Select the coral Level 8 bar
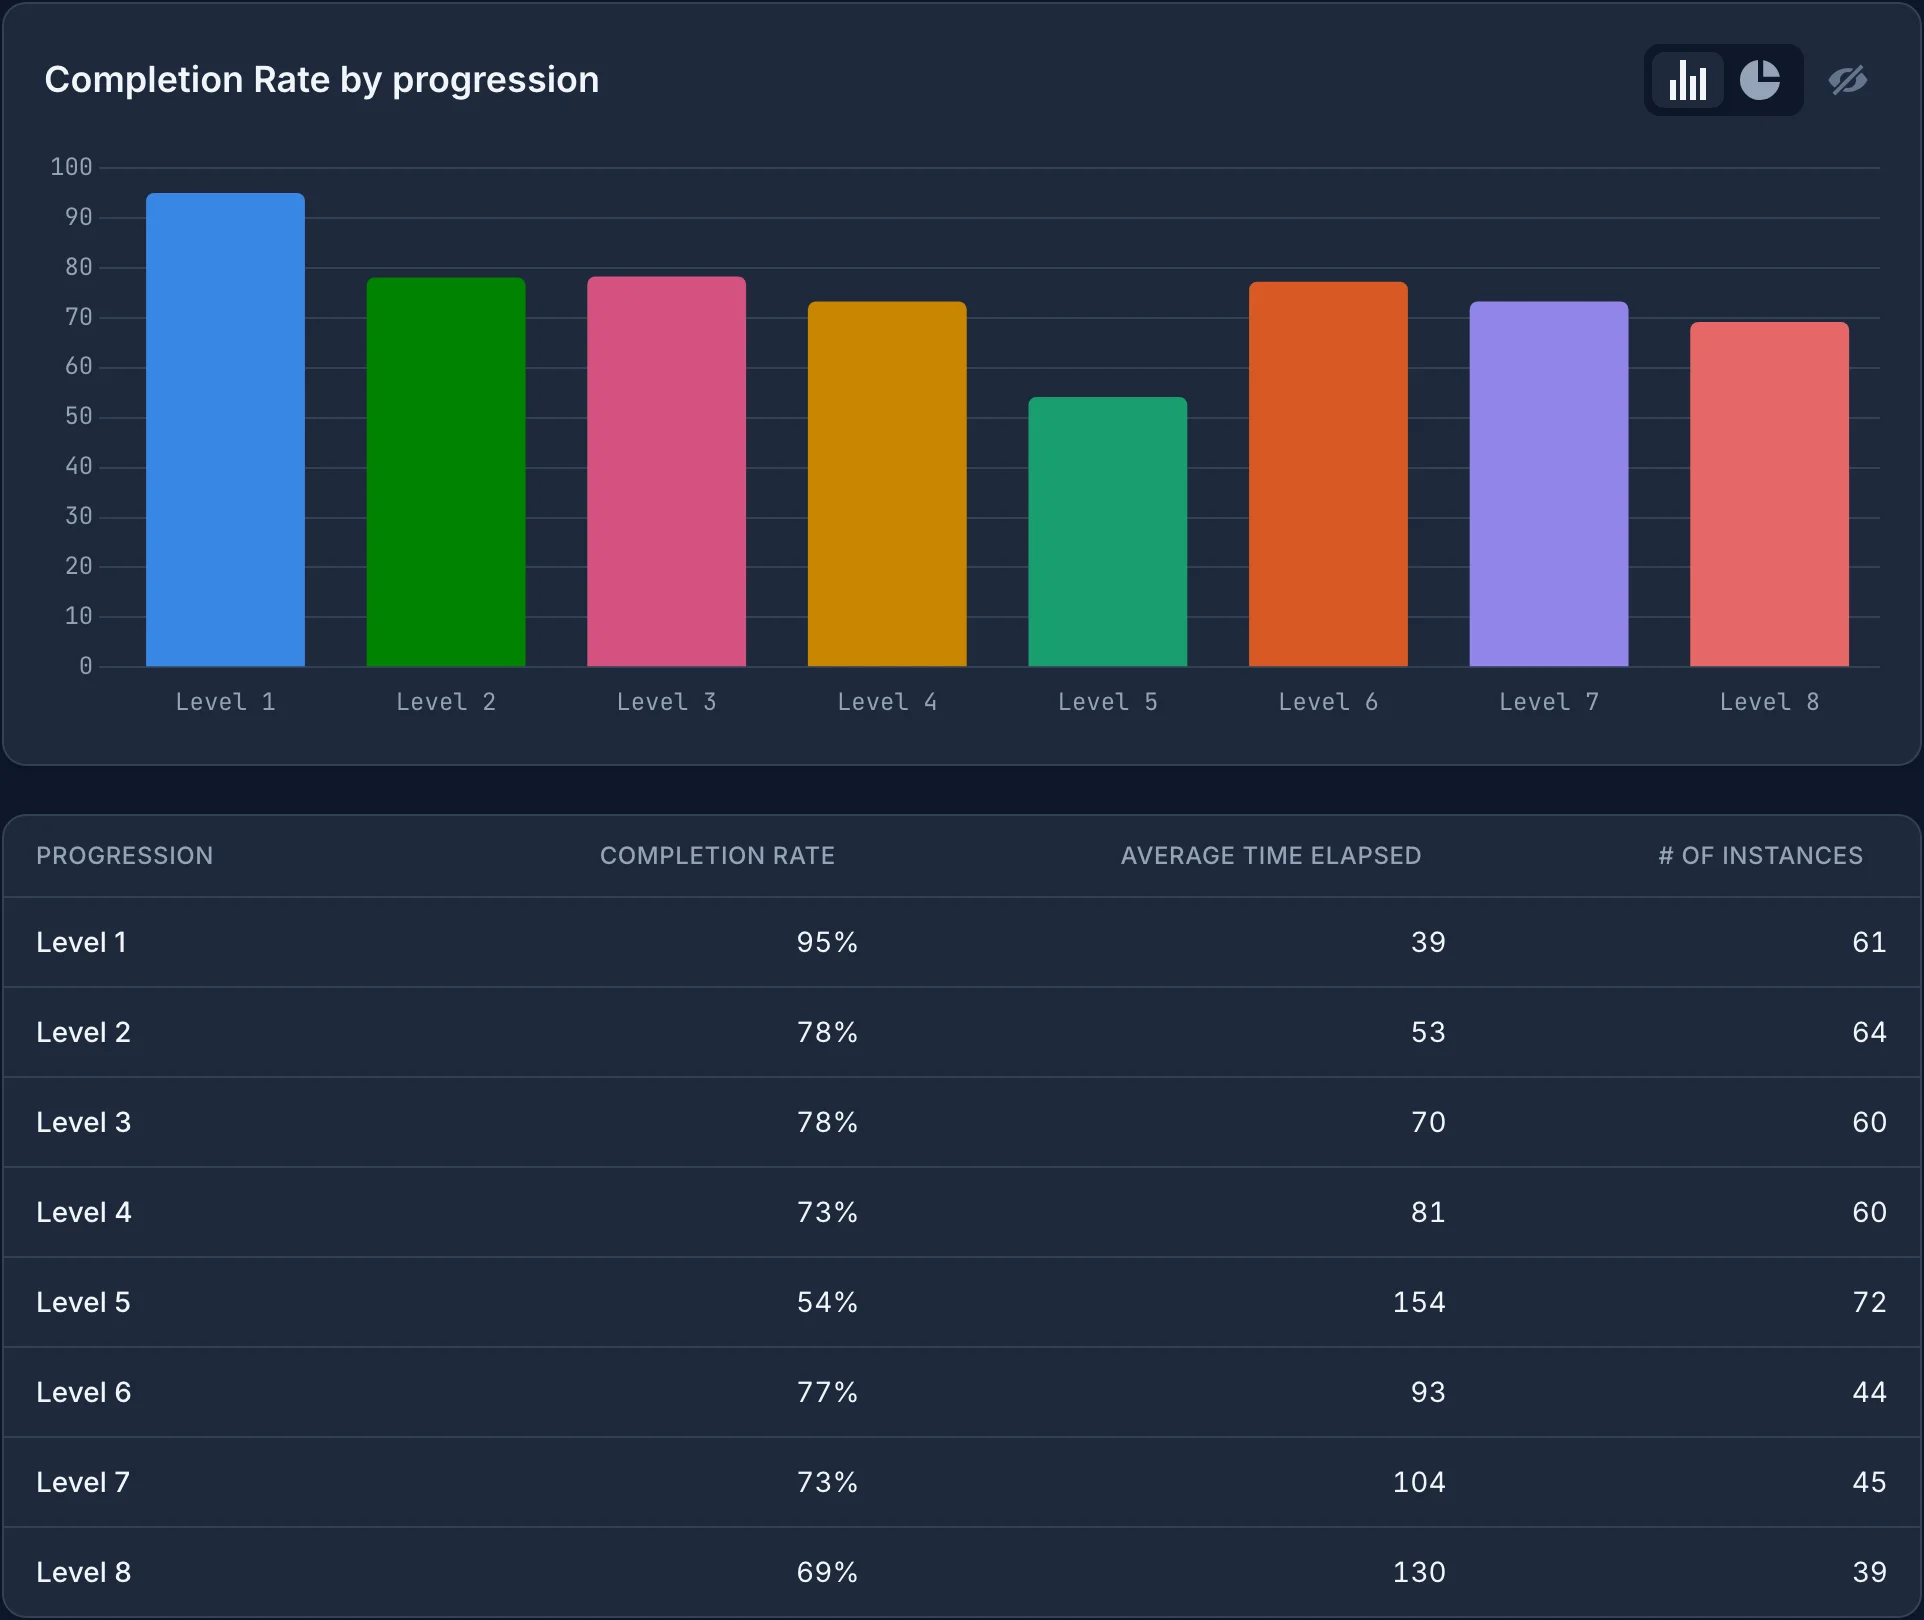 click(x=1769, y=494)
